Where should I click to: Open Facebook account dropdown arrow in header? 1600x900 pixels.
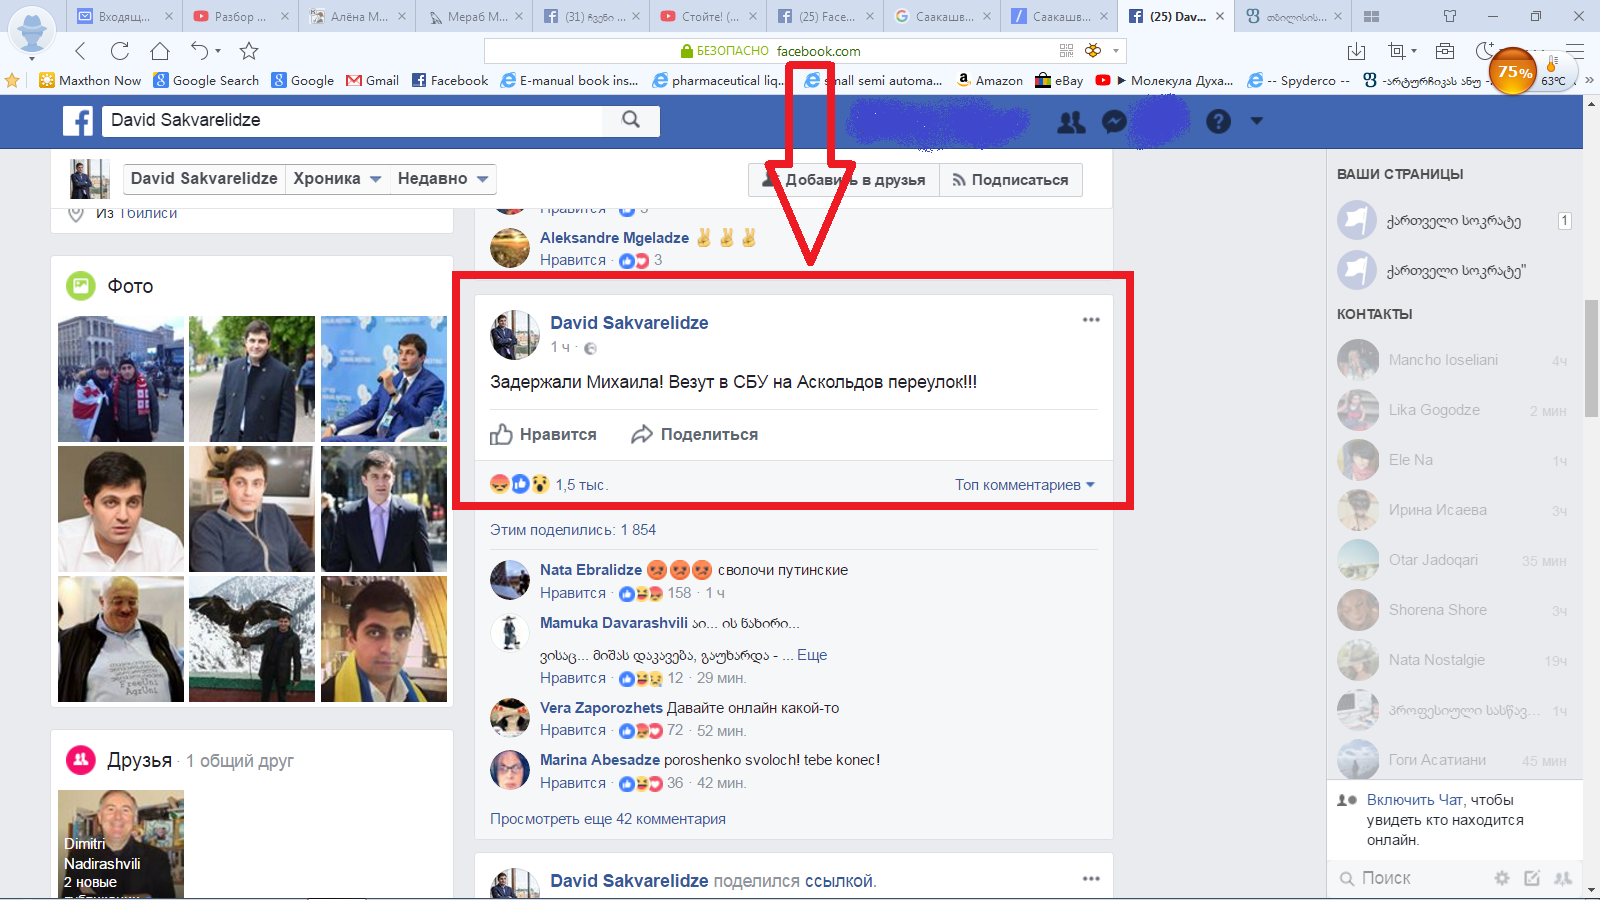(1257, 121)
